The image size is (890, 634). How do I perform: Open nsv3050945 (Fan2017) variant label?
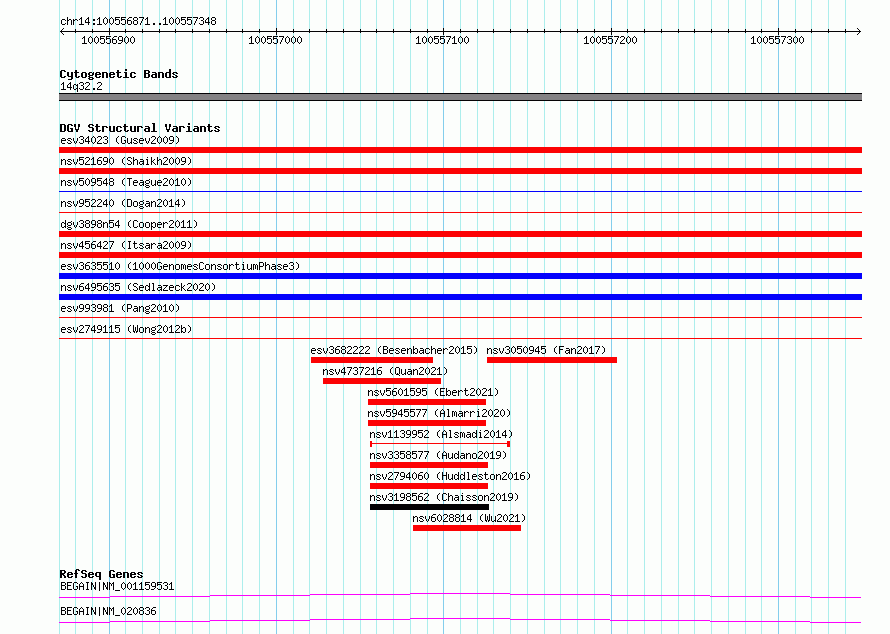tap(546, 350)
